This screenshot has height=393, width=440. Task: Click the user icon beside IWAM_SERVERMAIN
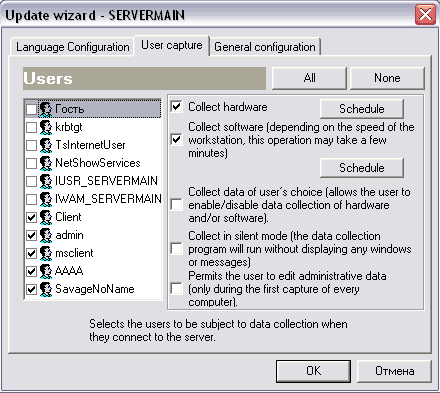click(46, 199)
